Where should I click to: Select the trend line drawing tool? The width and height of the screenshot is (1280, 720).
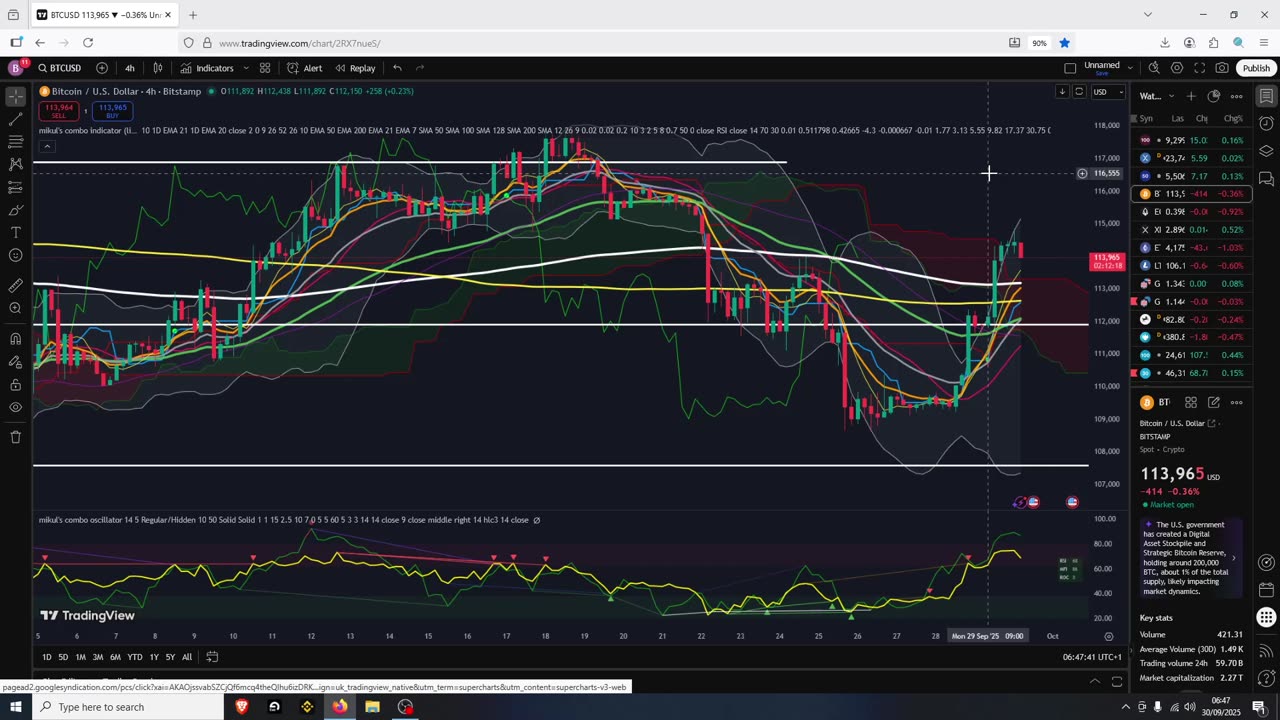click(x=16, y=120)
